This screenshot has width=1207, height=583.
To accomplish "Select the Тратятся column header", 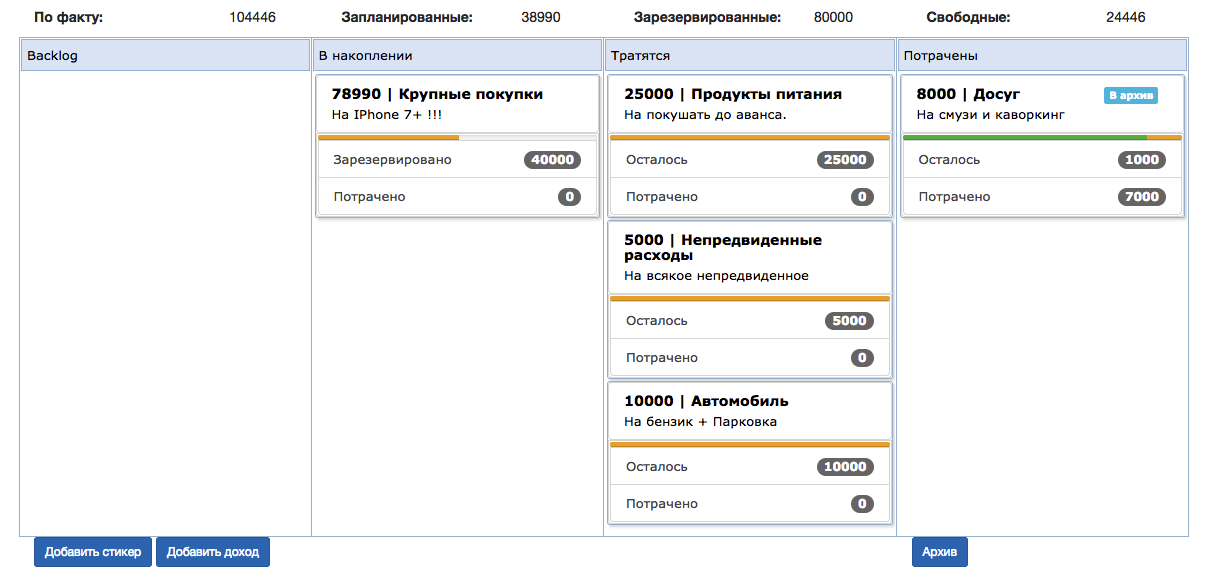I will click(750, 56).
